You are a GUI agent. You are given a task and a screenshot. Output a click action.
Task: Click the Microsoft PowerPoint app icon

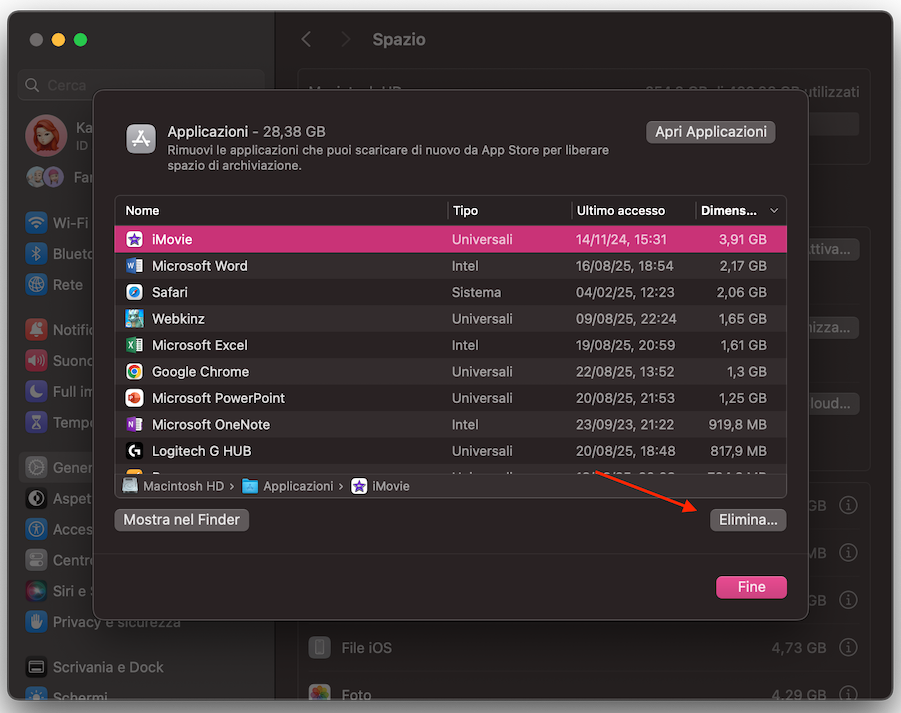133,397
